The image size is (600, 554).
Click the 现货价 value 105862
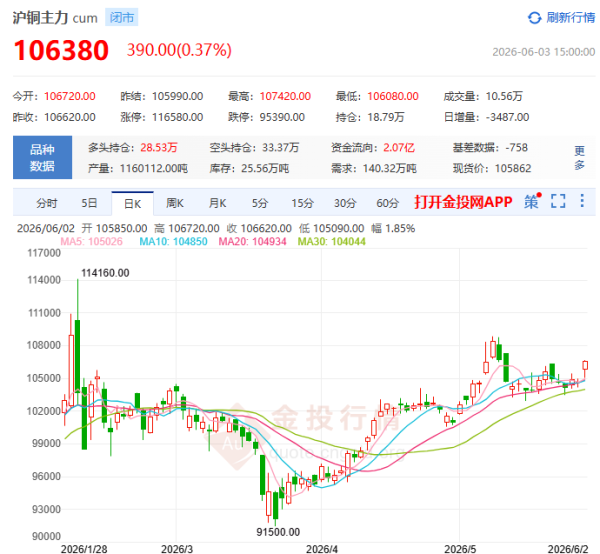(x=513, y=168)
